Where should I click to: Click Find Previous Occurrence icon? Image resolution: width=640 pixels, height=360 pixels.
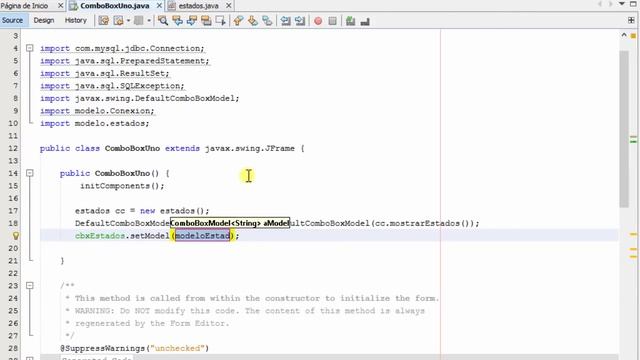(x=177, y=21)
